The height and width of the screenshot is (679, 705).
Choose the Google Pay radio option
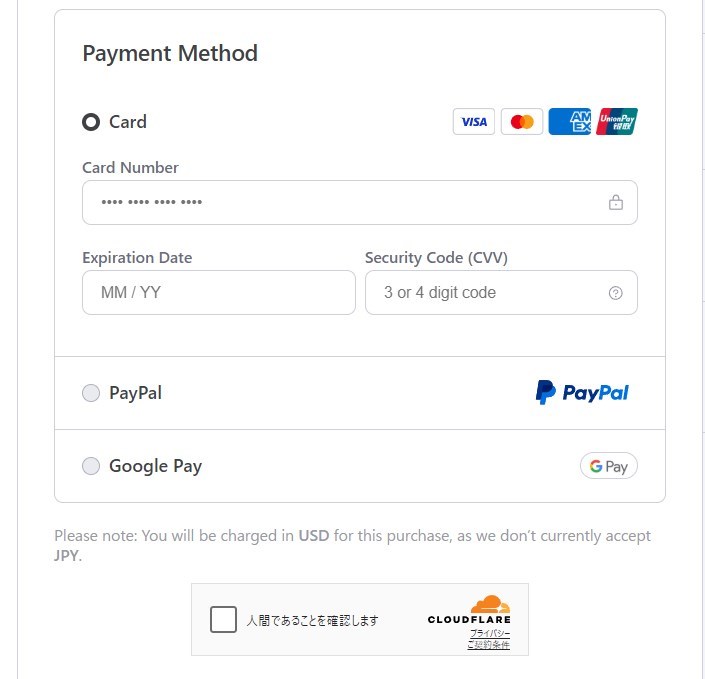point(91,466)
